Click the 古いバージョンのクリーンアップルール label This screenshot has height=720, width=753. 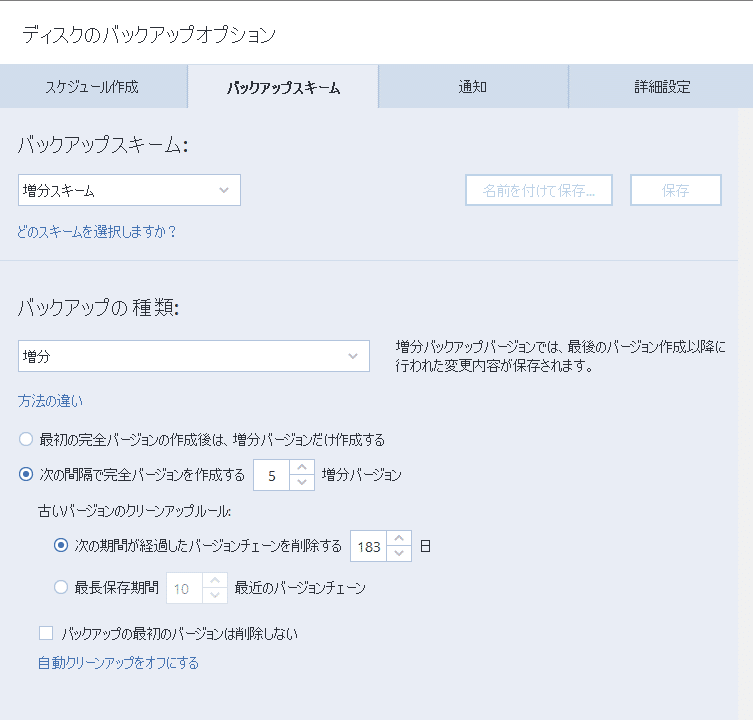[x=134, y=511]
